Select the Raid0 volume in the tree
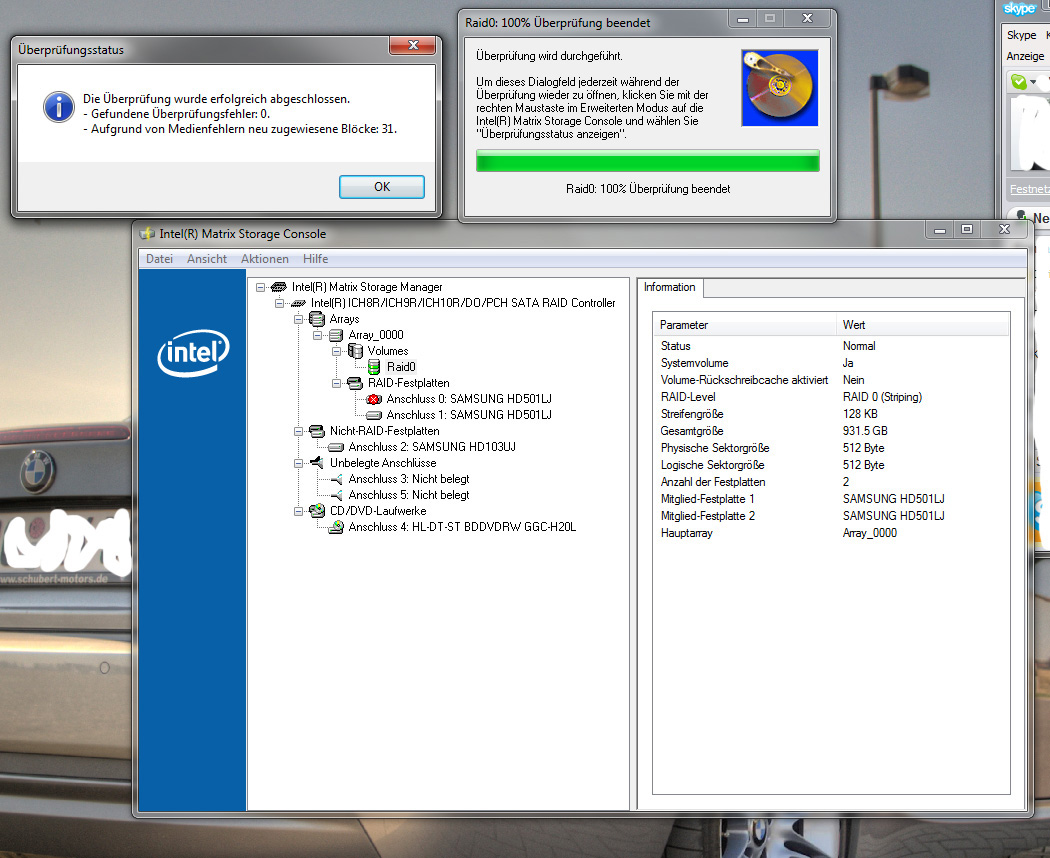 tap(401, 367)
